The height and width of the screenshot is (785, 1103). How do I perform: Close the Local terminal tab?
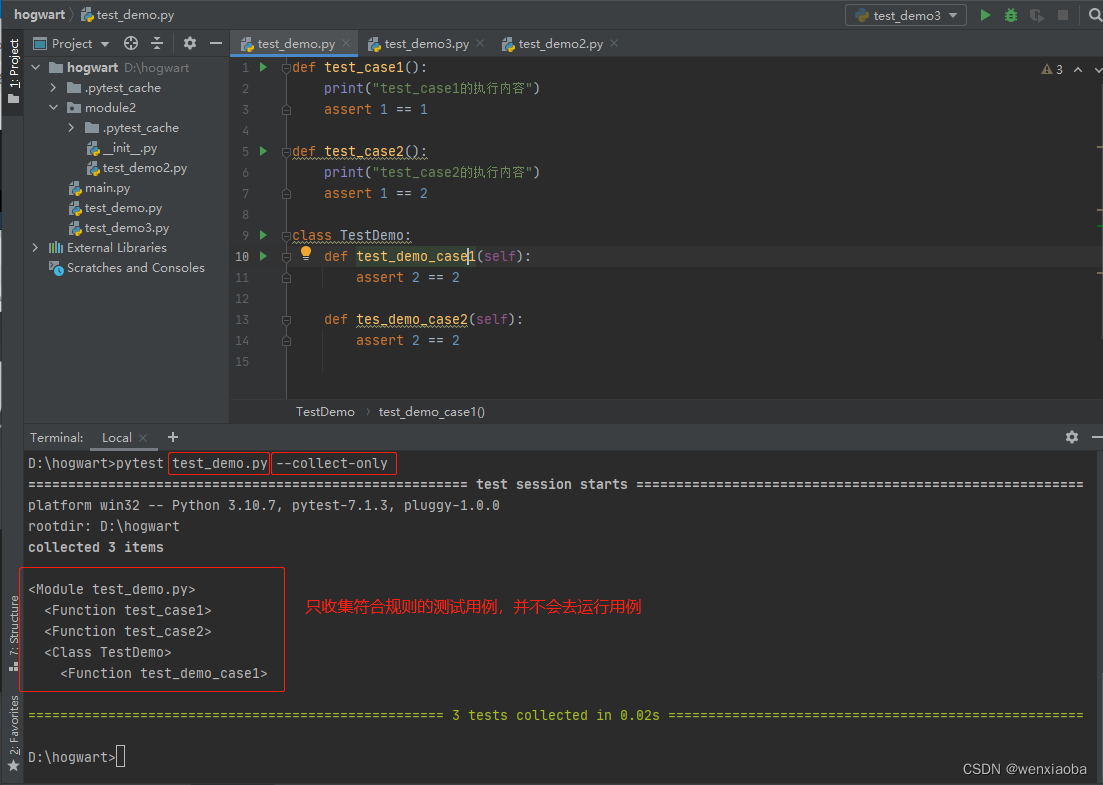(x=143, y=438)
